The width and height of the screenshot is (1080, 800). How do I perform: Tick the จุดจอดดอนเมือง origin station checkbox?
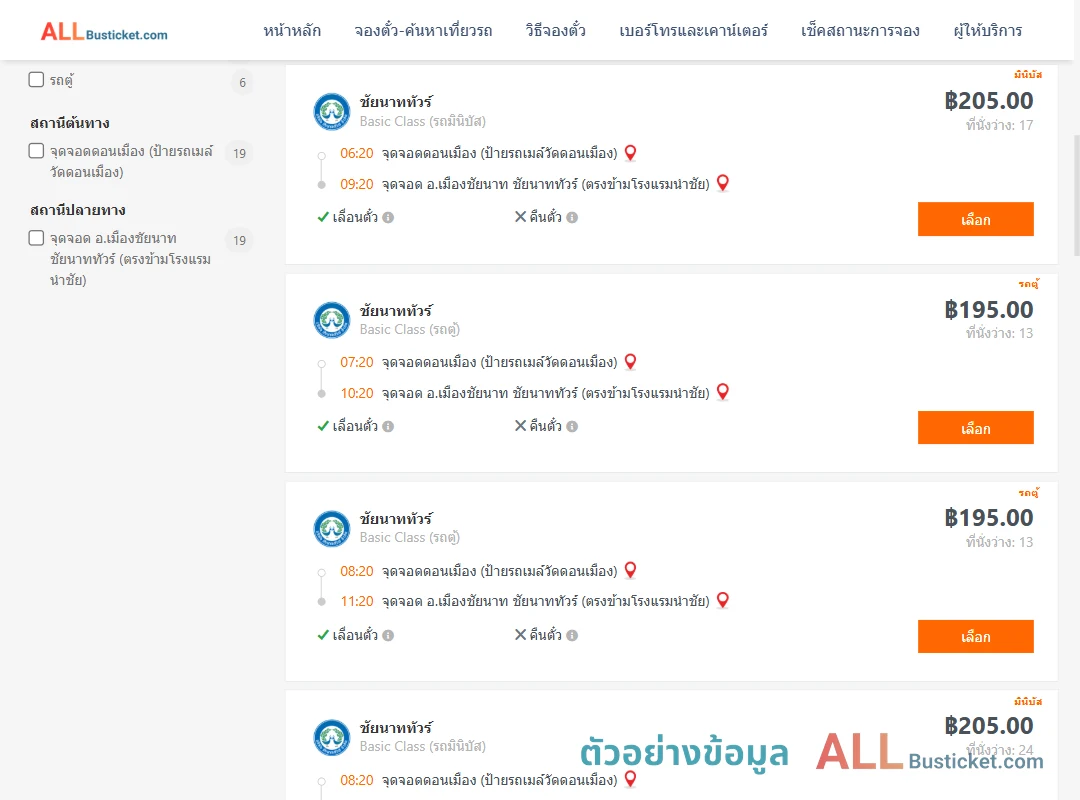37,150
